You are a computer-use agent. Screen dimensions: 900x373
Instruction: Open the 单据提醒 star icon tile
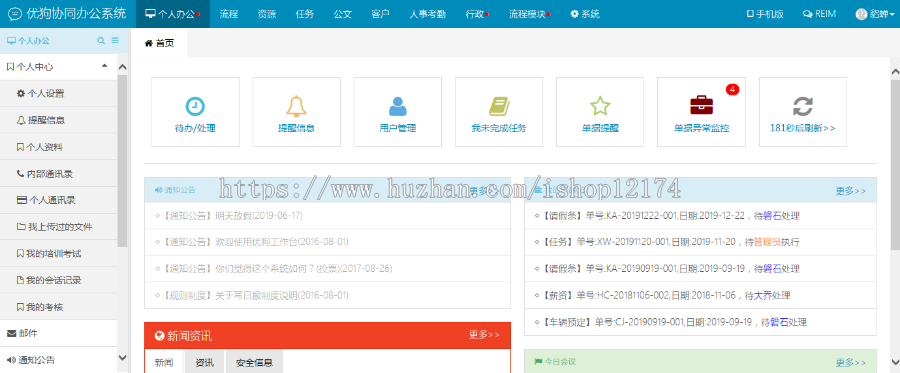pyautogui.click(x=600, y=112)
